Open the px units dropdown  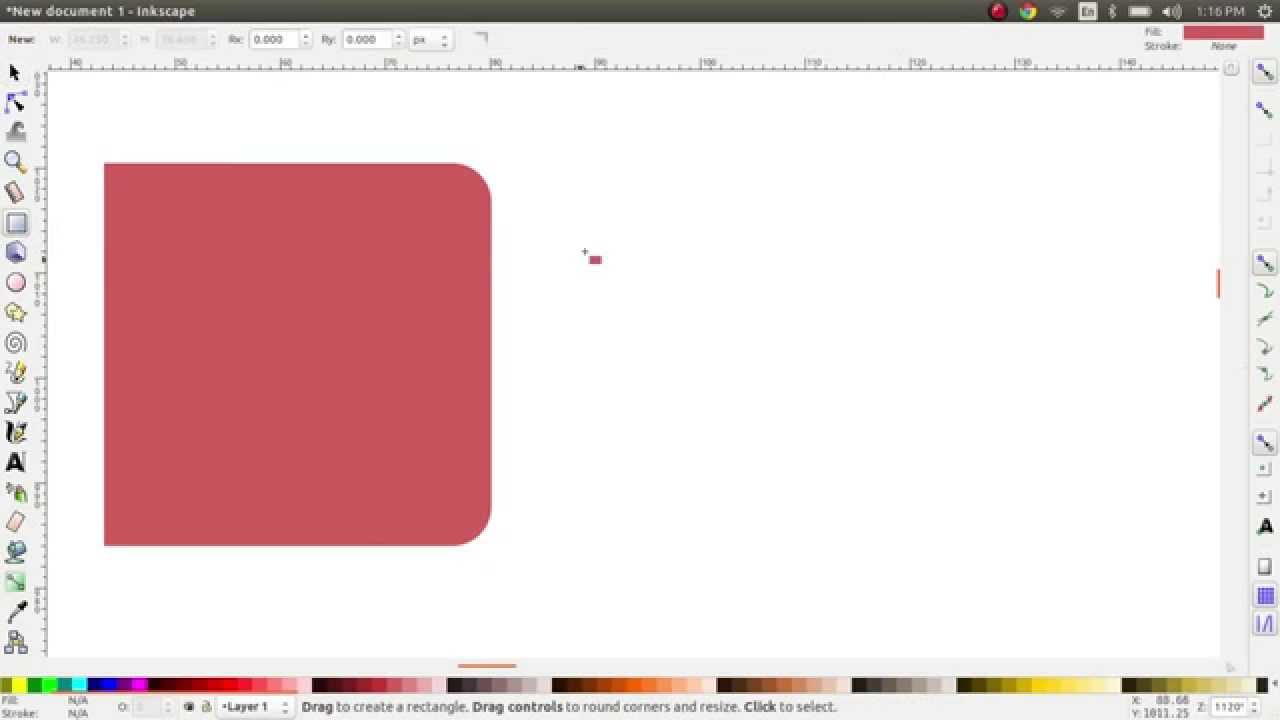[x=431, y=40]
